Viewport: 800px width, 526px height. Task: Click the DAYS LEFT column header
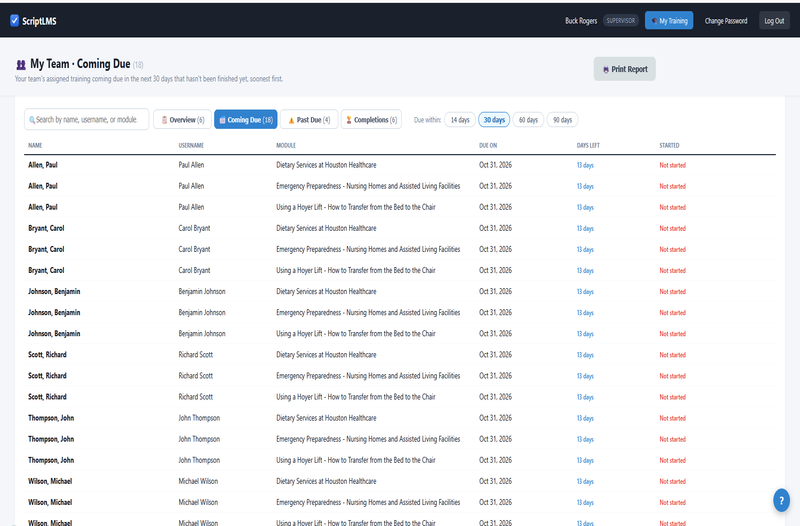click(x=588, y=145)
